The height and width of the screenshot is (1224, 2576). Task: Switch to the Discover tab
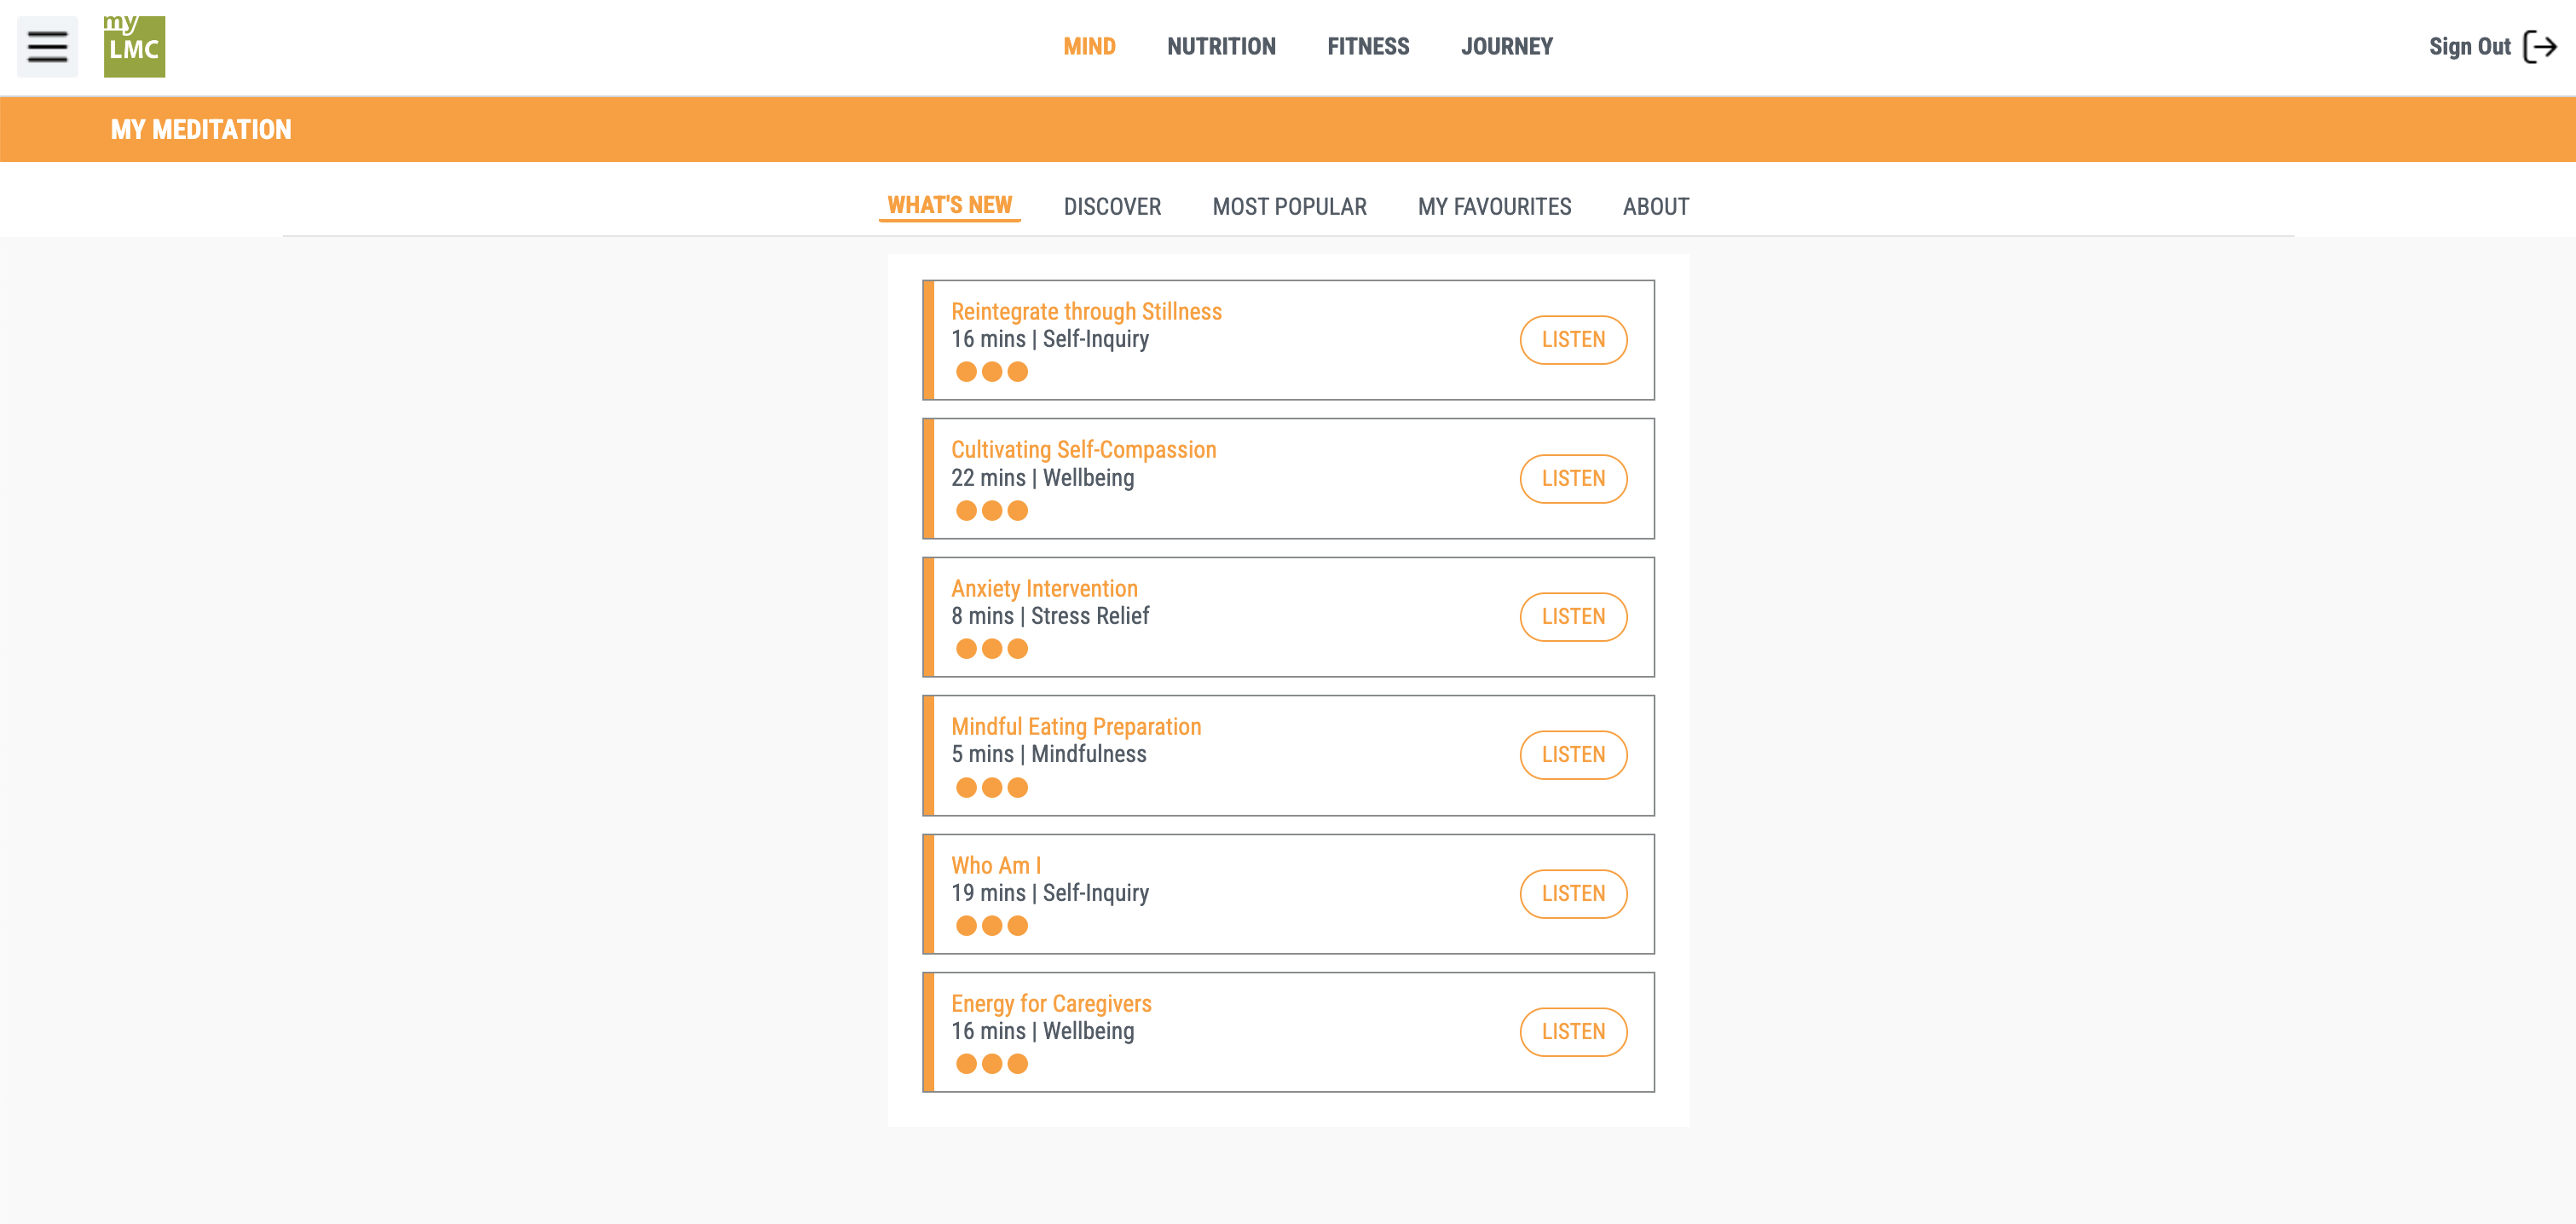point(1111,206)
